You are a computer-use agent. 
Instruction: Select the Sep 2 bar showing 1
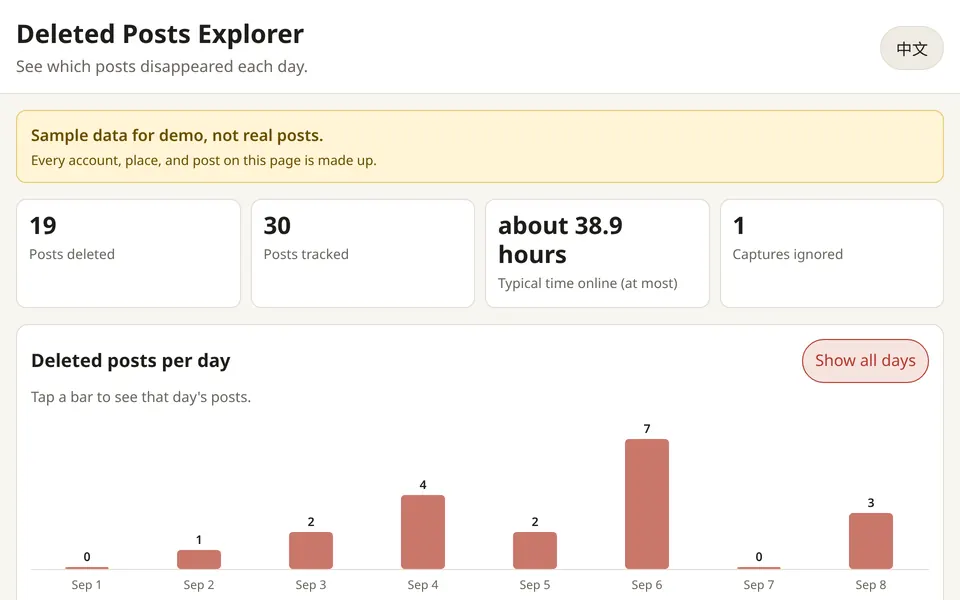point(199,559)
